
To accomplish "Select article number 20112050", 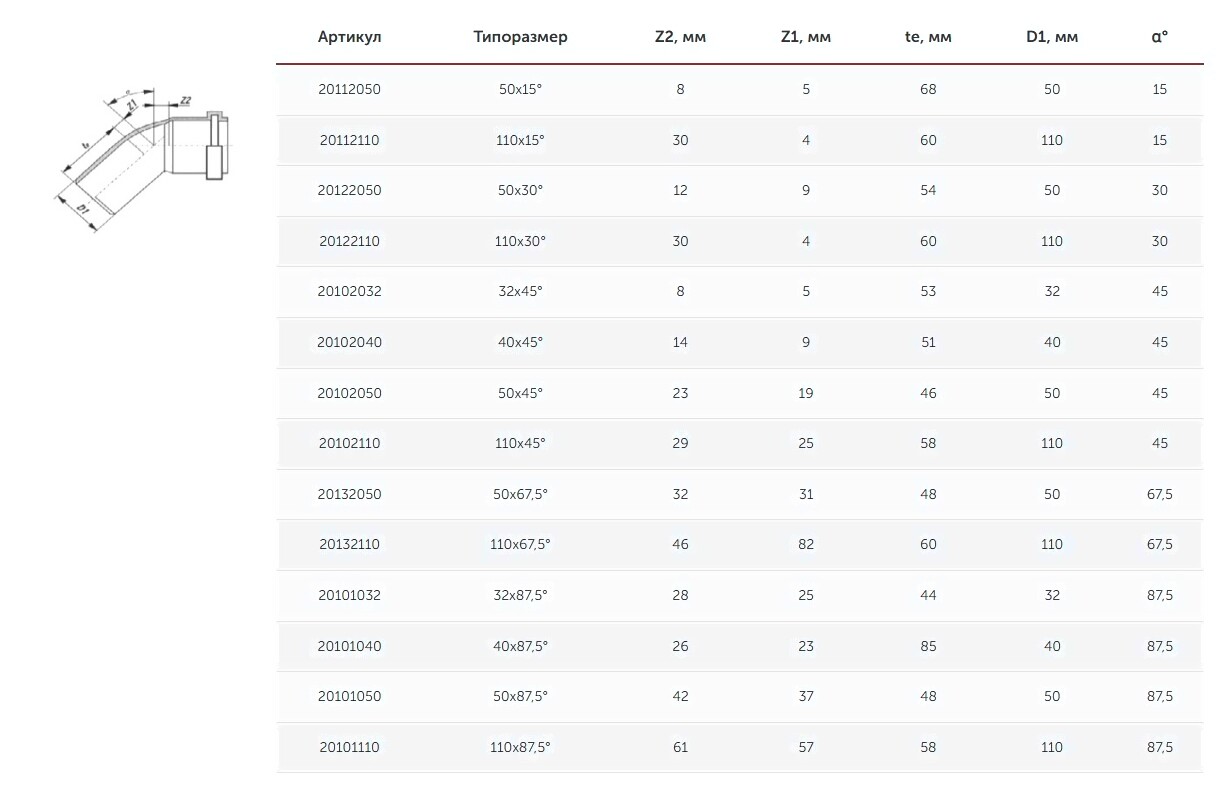I will (349, 89).
